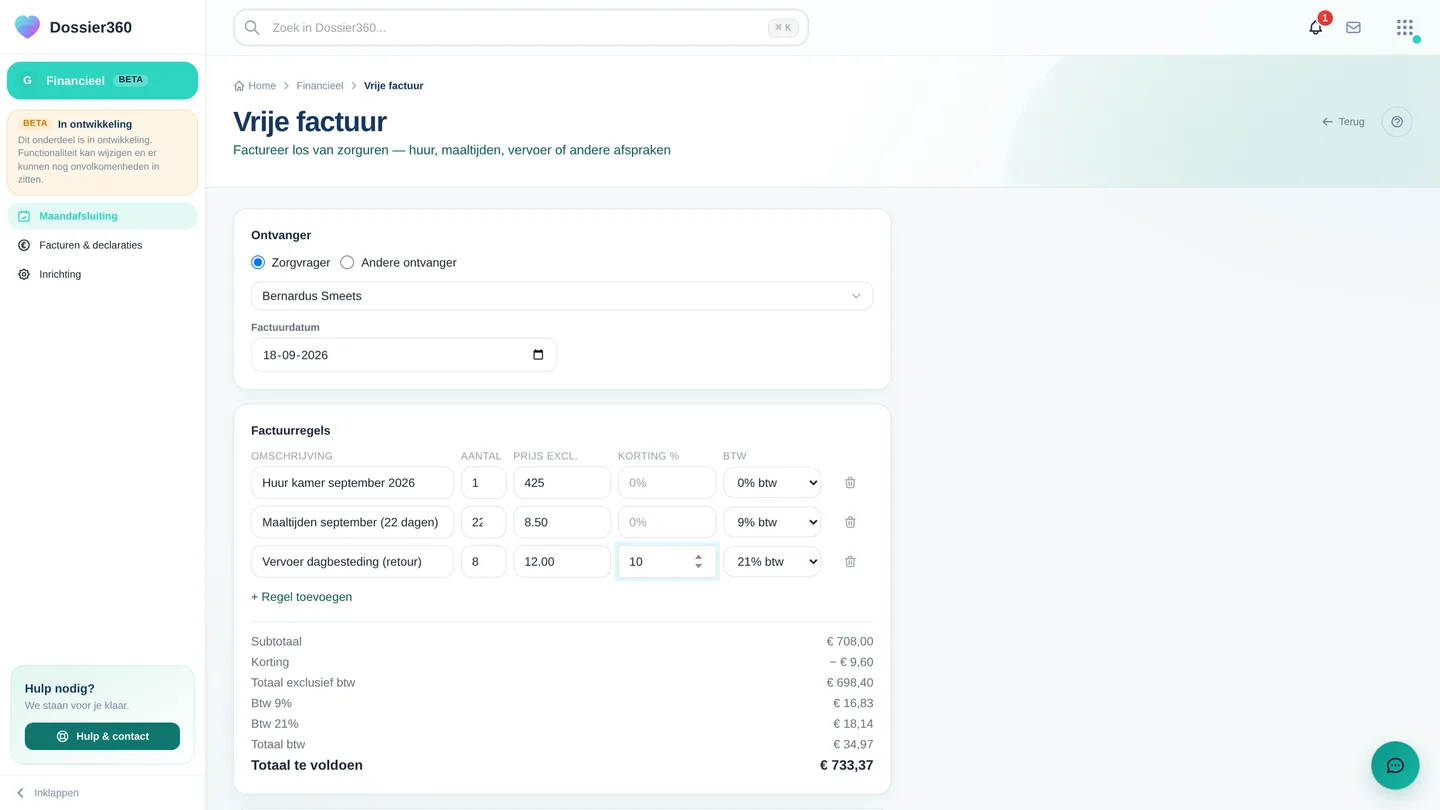
Task: Open the Factuurdatum calendar picker
Action: [x=538, y=355]
